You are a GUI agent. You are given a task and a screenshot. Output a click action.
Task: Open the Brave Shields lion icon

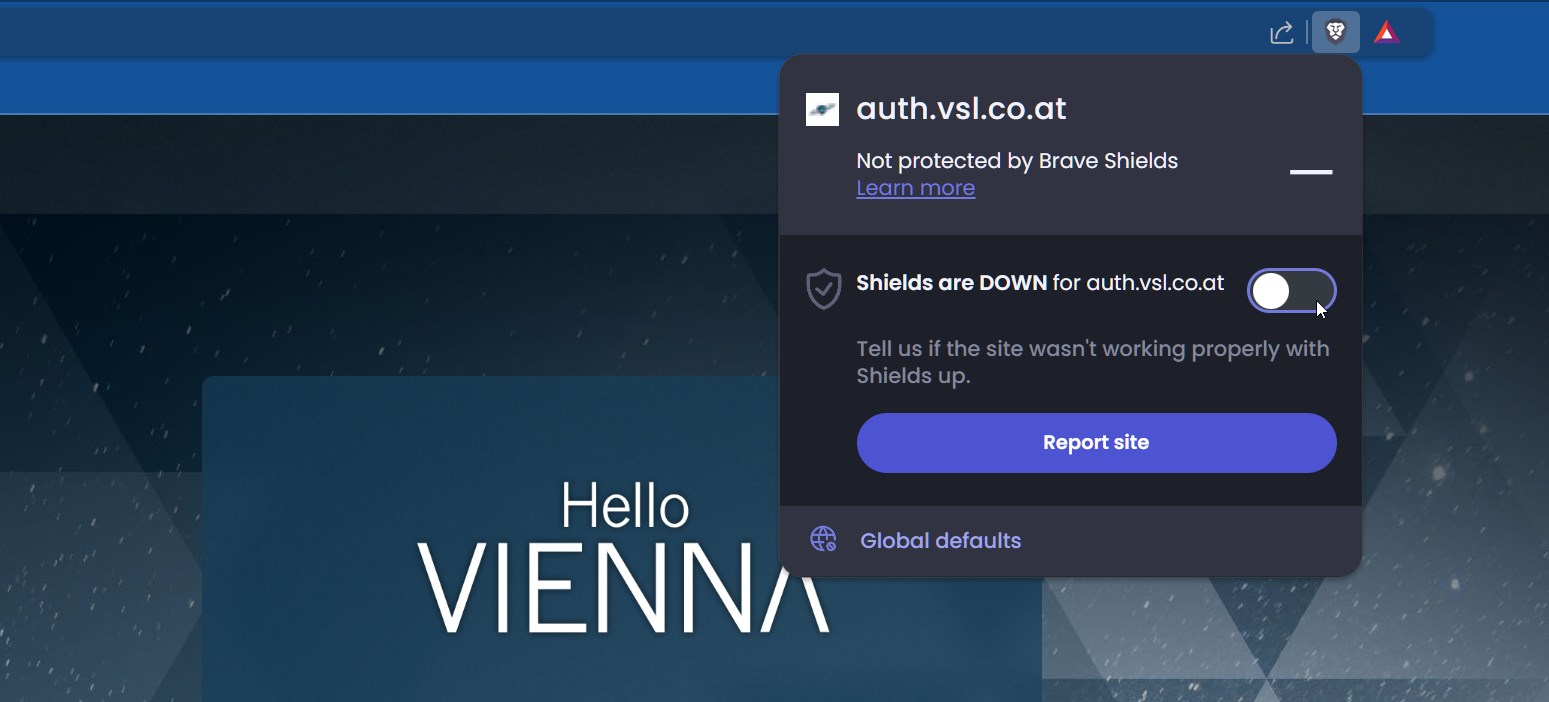[1335, 32]
